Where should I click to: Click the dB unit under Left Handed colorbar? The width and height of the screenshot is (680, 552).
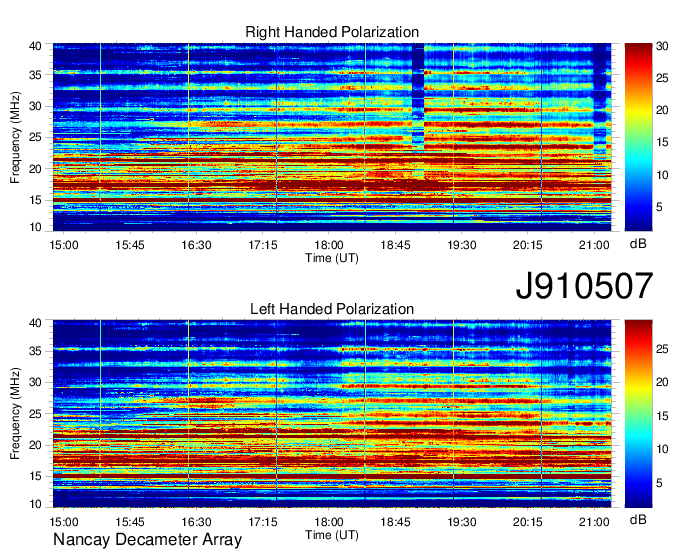click(638, 519)
